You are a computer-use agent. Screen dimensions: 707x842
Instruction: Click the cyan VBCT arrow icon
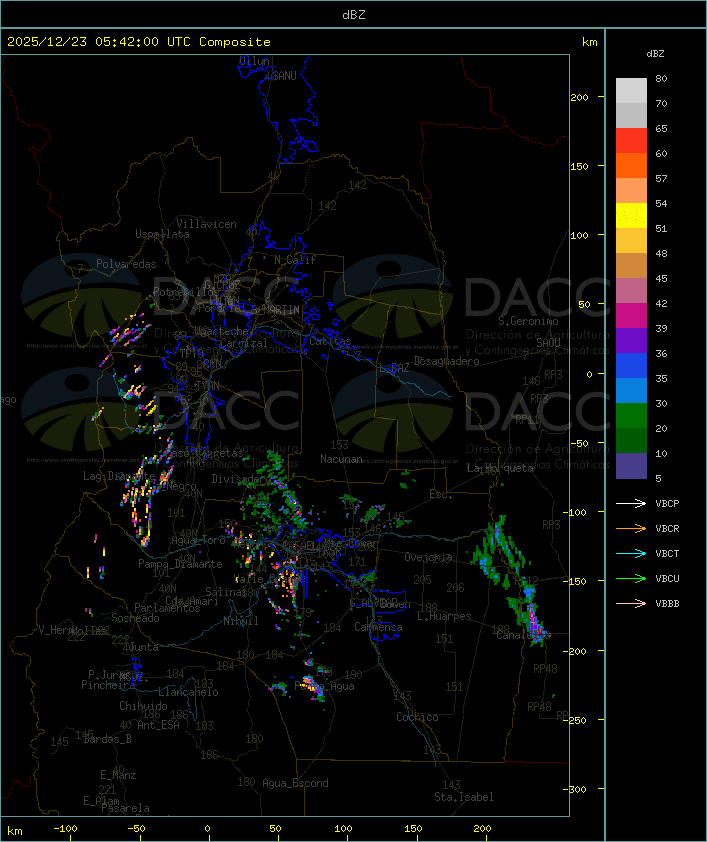[x=631, y=554]
